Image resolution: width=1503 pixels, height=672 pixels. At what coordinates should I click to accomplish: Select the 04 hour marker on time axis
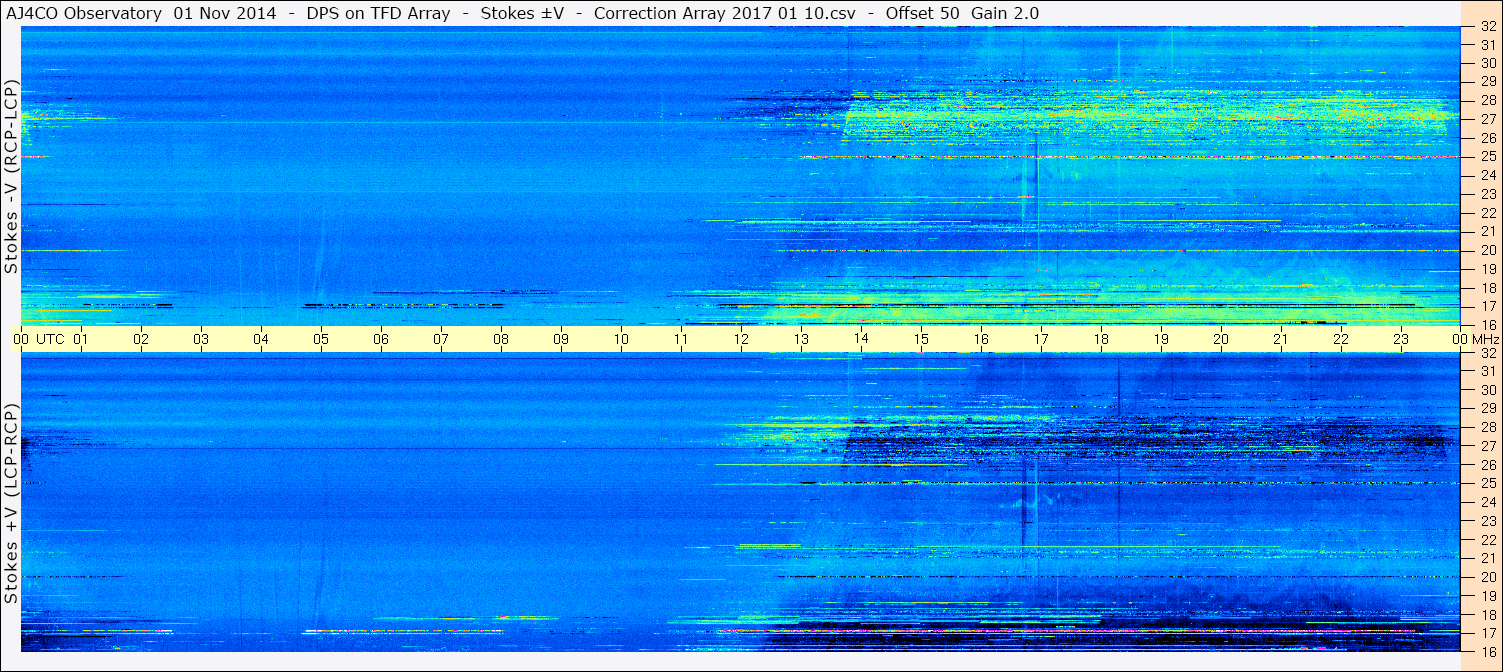[x=261, y=339]
